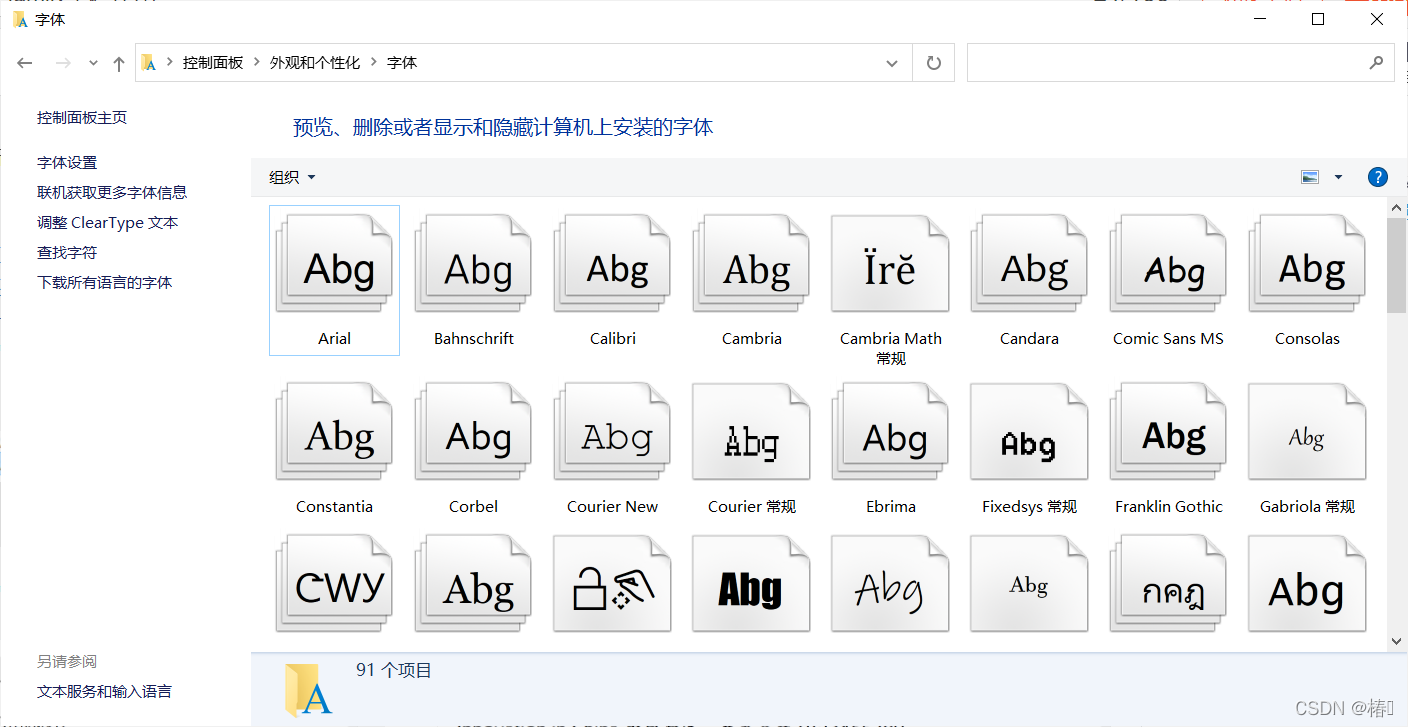The height and width of the screenshot is (727, 1408).
Task: Click 字体 in the address breadcrumb
Action: [402, 62]
